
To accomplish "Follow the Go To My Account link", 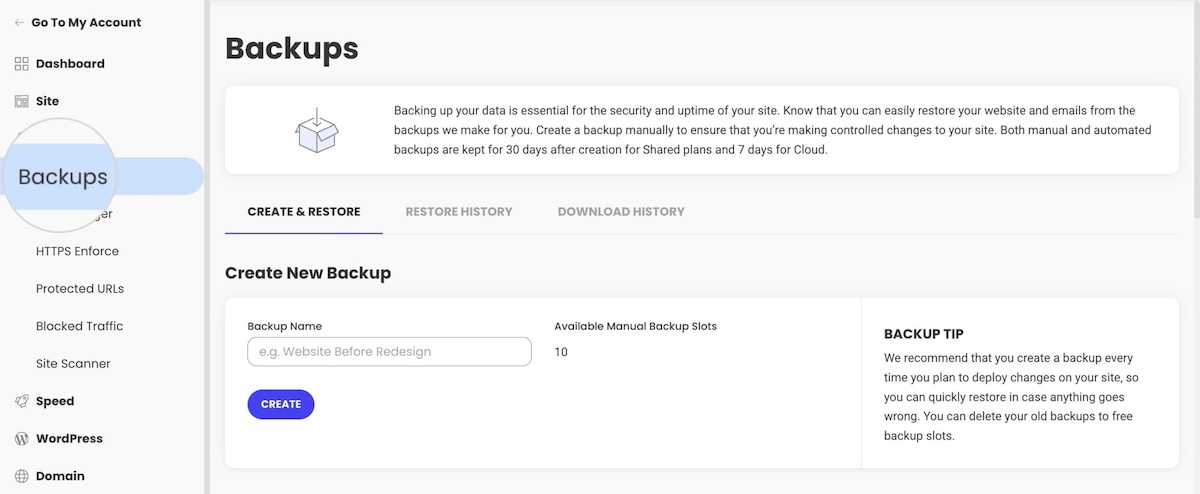I will pyautogui.click(x=86, y=23).
